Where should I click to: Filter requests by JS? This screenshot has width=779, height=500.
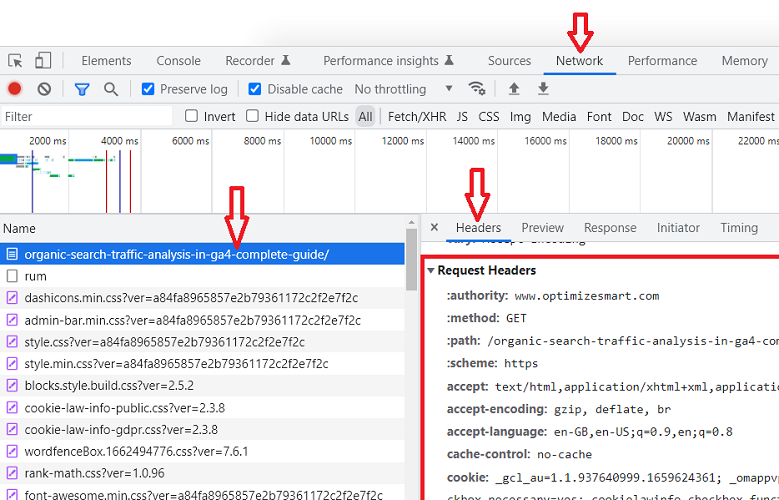tap(462, 117)
